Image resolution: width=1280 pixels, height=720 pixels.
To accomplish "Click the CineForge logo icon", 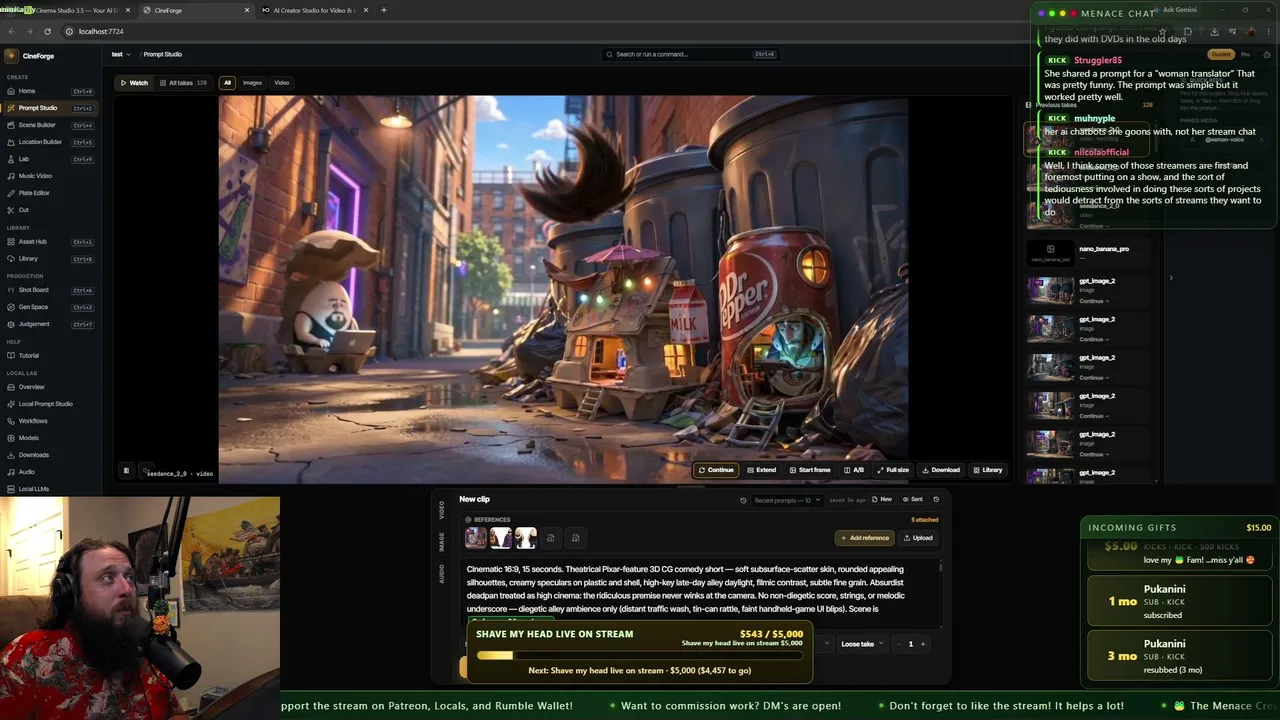I will click(11, 56).
